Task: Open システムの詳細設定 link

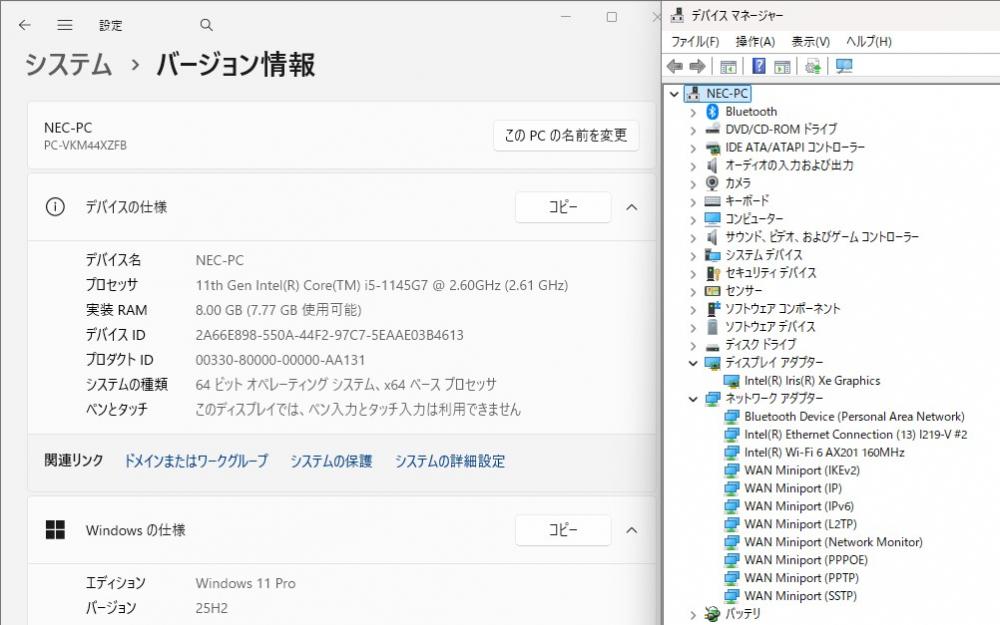Action: point(450,460)
